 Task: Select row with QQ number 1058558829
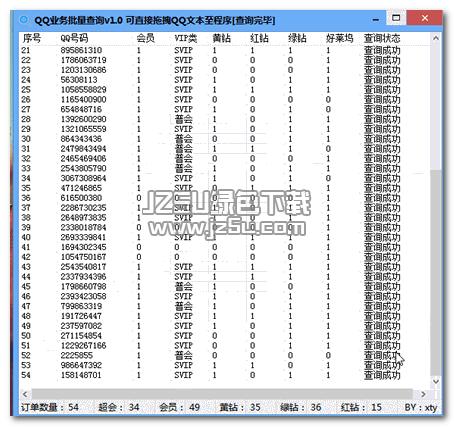[211, 90]
